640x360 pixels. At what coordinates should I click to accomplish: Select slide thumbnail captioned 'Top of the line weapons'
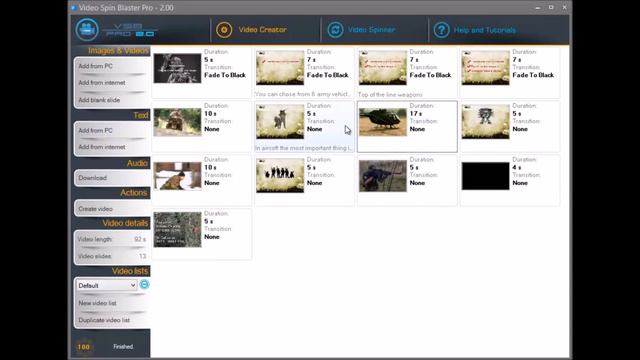tap(383, 68)
